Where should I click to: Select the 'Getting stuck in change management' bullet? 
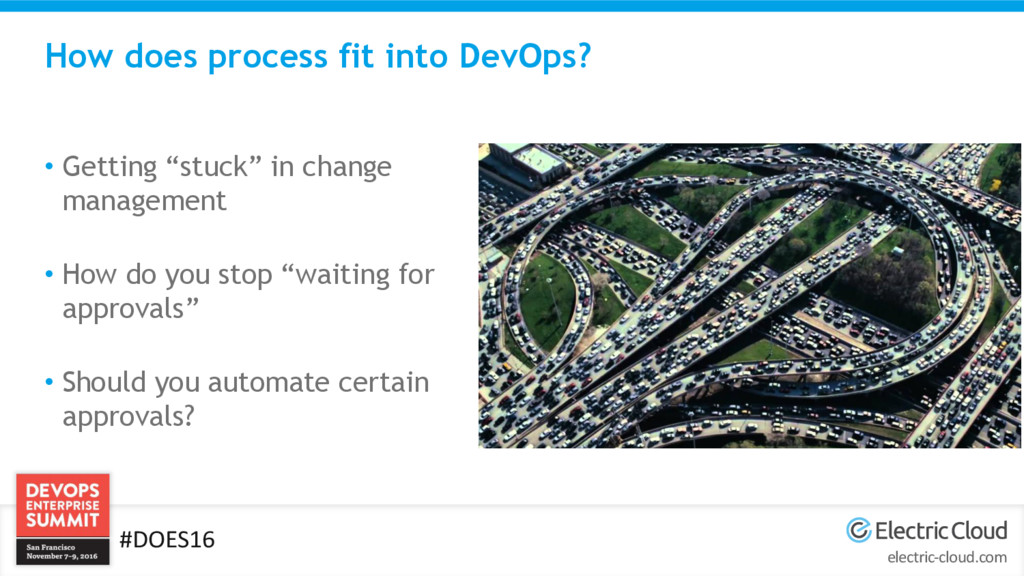tap(226, 183)
